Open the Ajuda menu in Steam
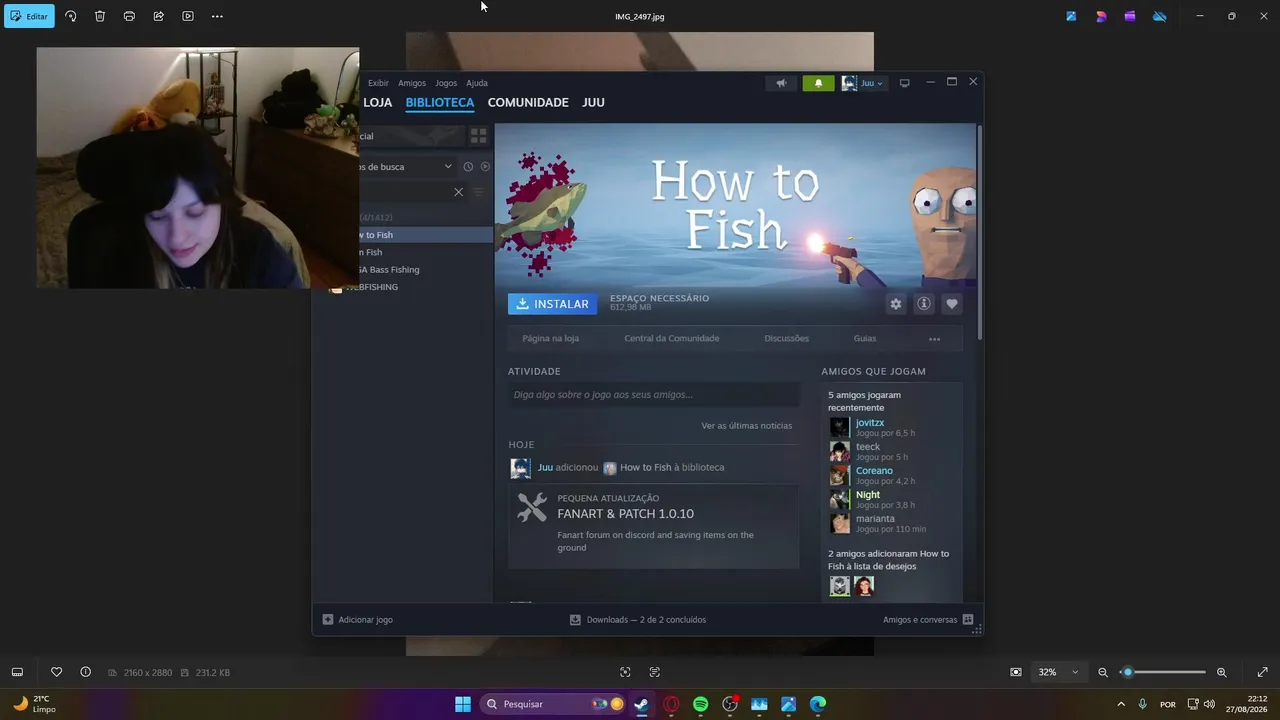Image resolution: width=1280 pixels, height=720 pixels. point(477,83)
